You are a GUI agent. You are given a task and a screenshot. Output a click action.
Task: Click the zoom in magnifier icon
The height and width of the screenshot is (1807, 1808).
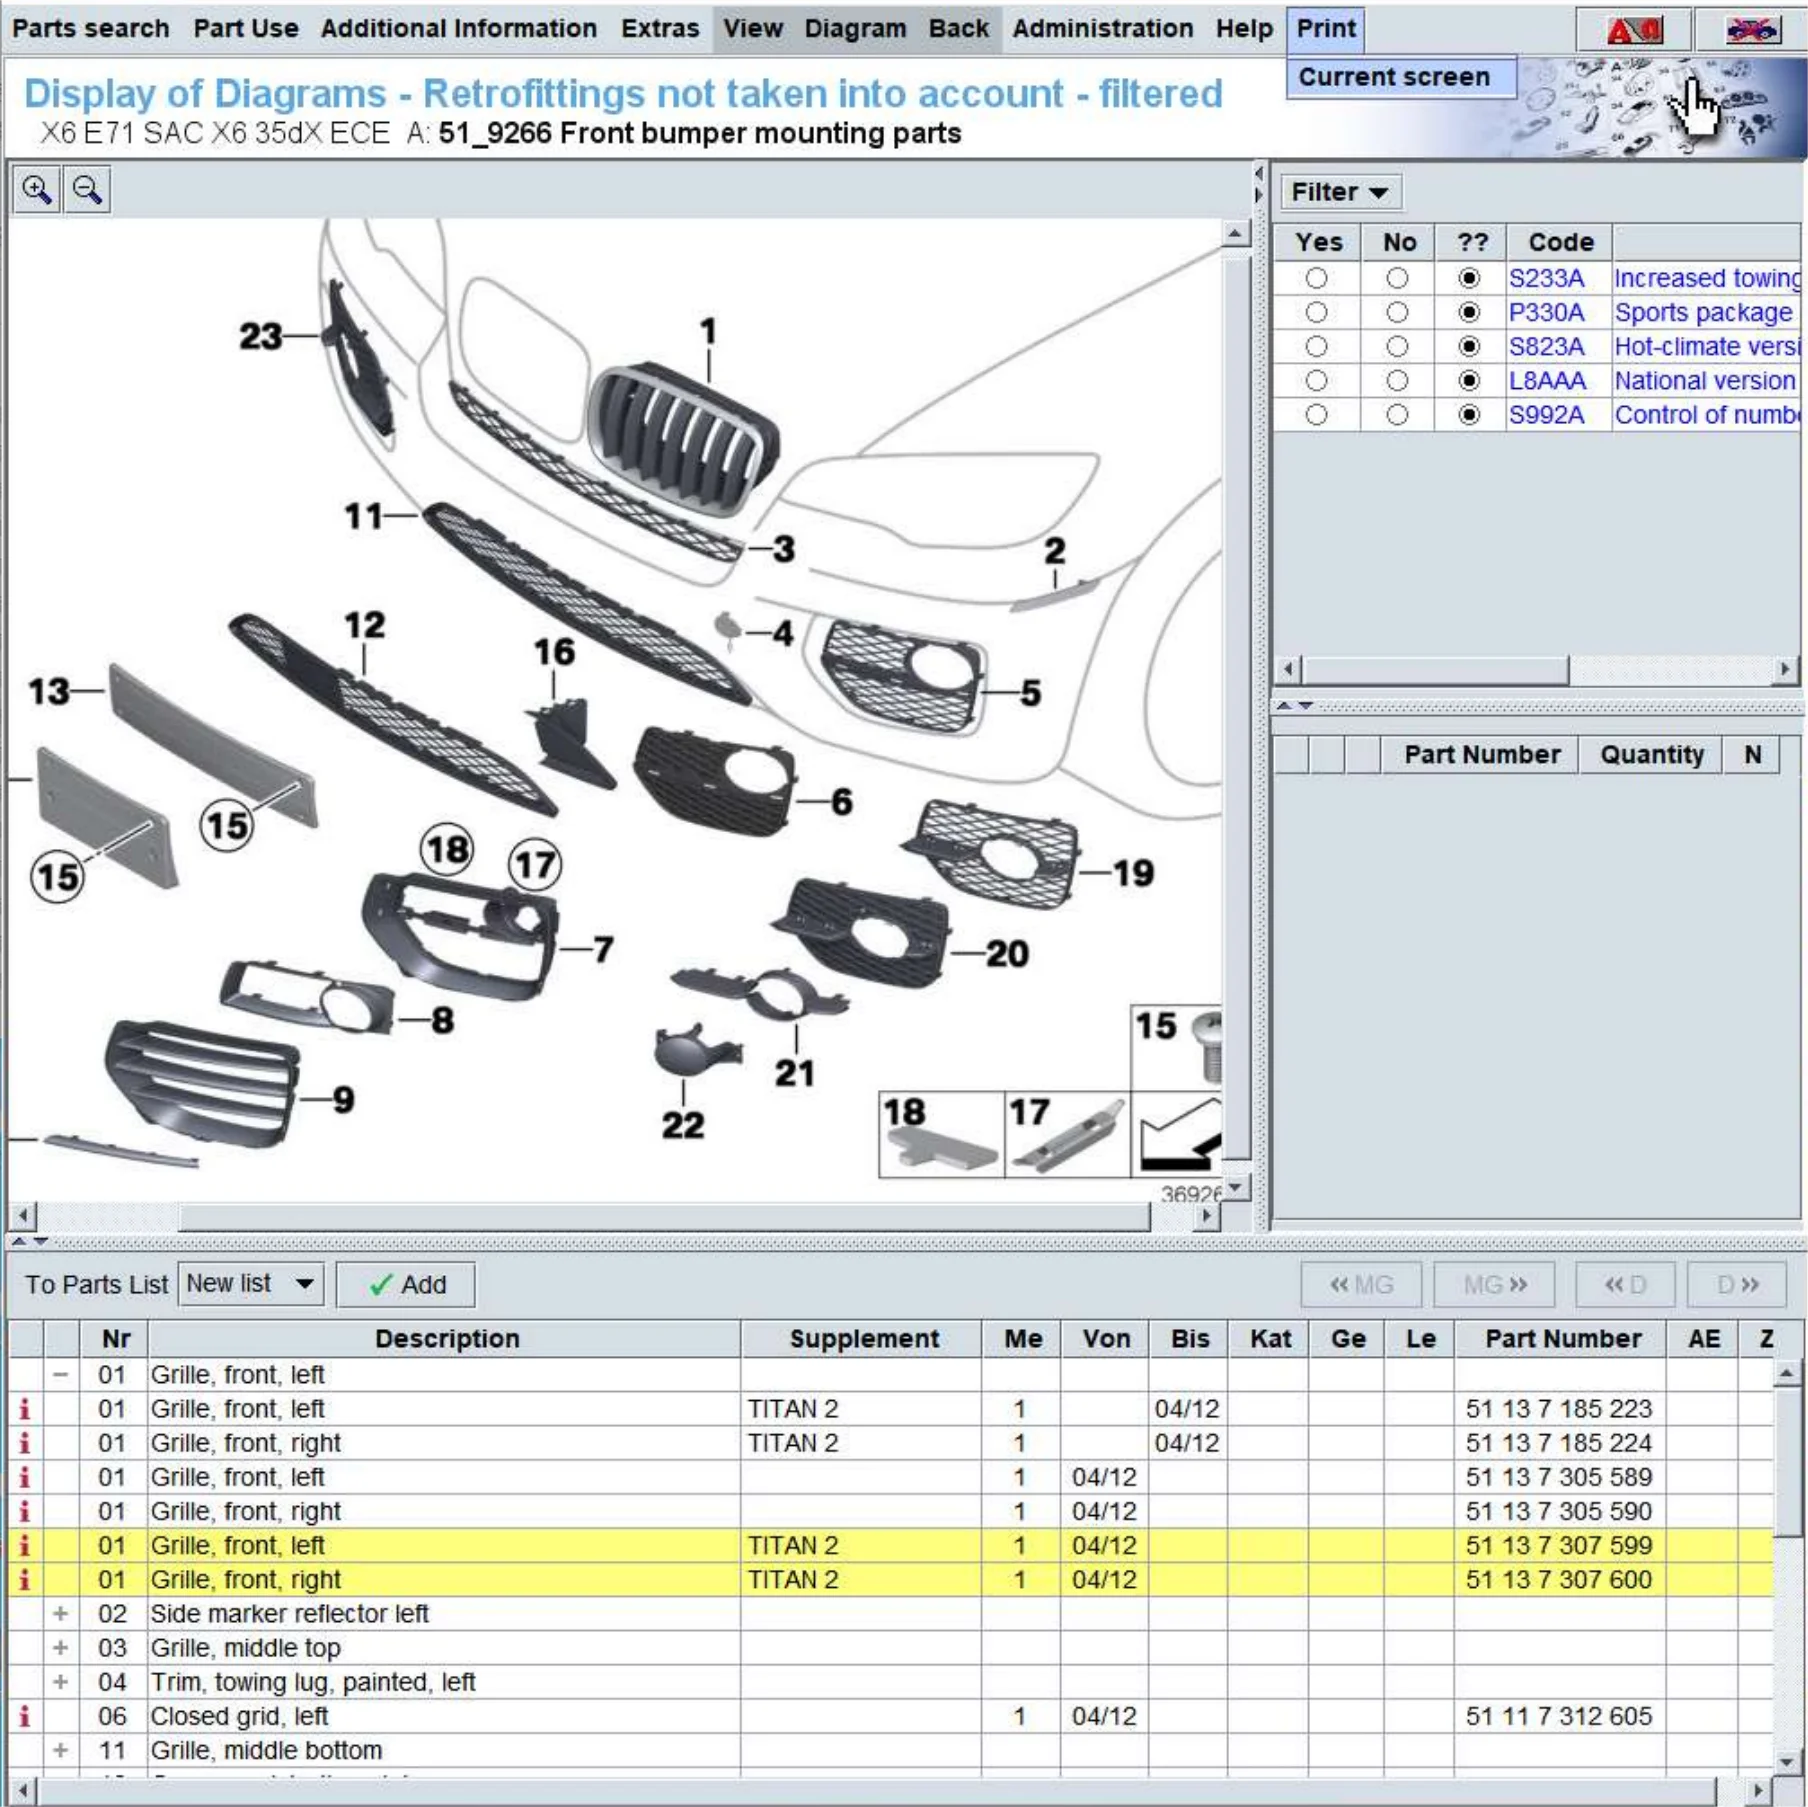(37, 190)
